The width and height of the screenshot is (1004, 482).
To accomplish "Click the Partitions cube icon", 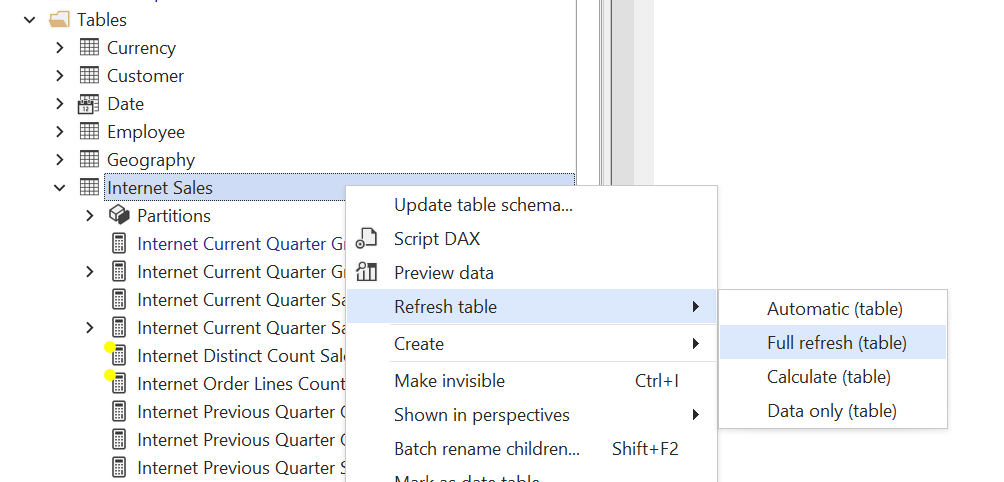I will (x=119, y=216).
